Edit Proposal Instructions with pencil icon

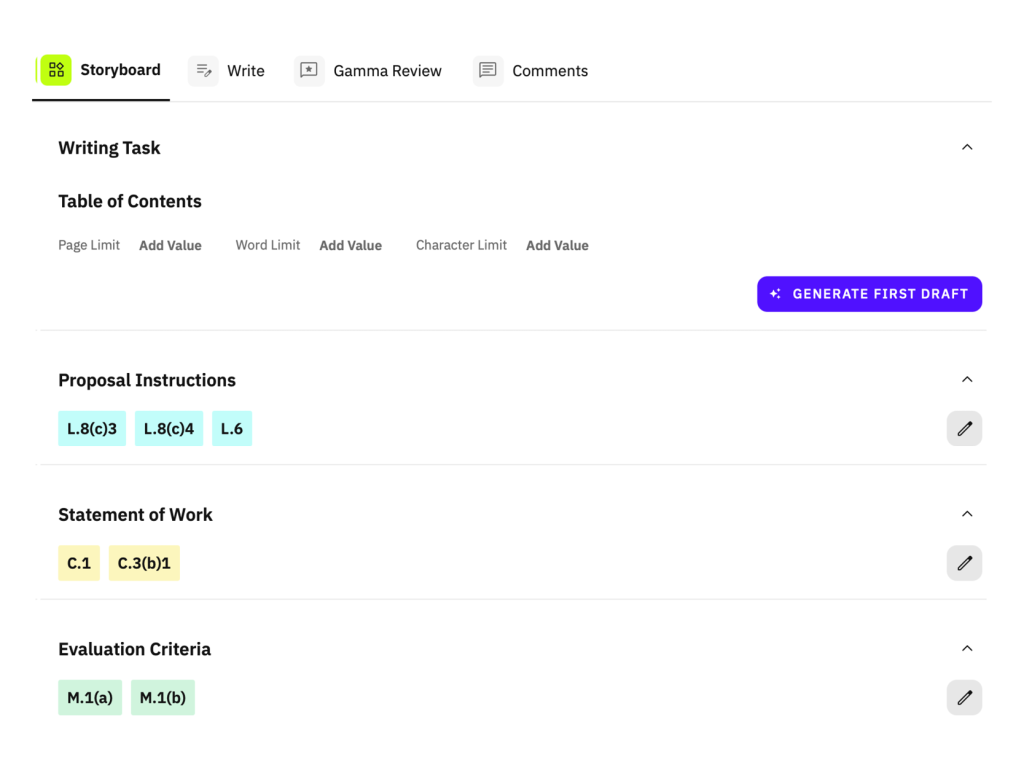[x=964, y=429]
